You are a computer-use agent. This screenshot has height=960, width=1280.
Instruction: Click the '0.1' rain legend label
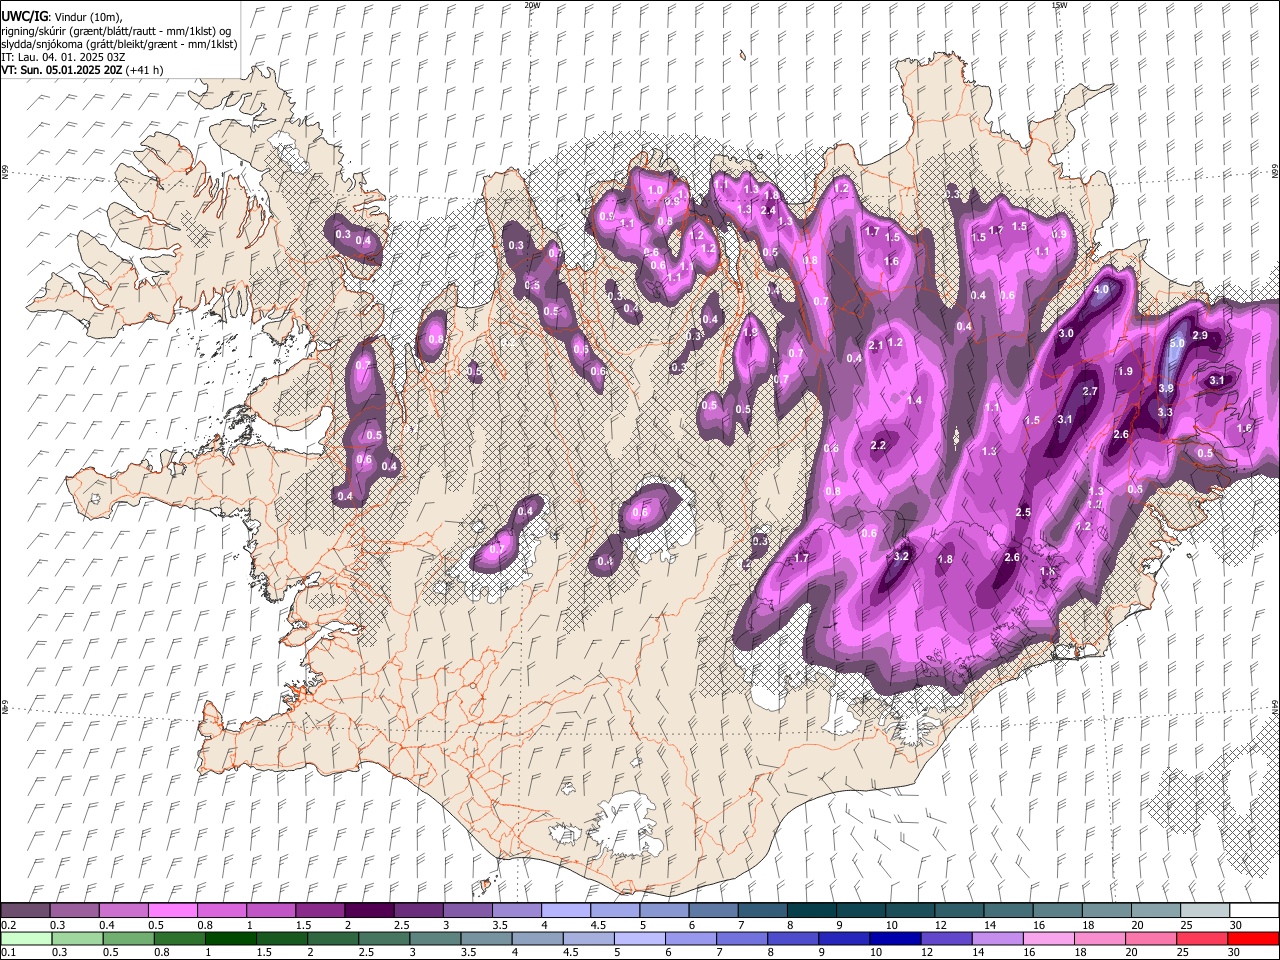[8, 952]
